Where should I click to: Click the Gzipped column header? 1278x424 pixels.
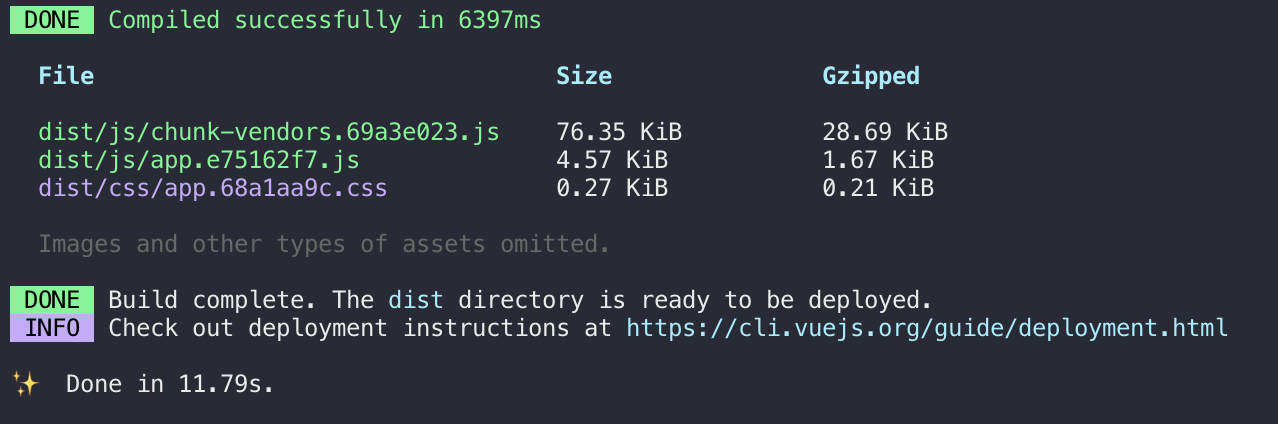tap(871, 76)
